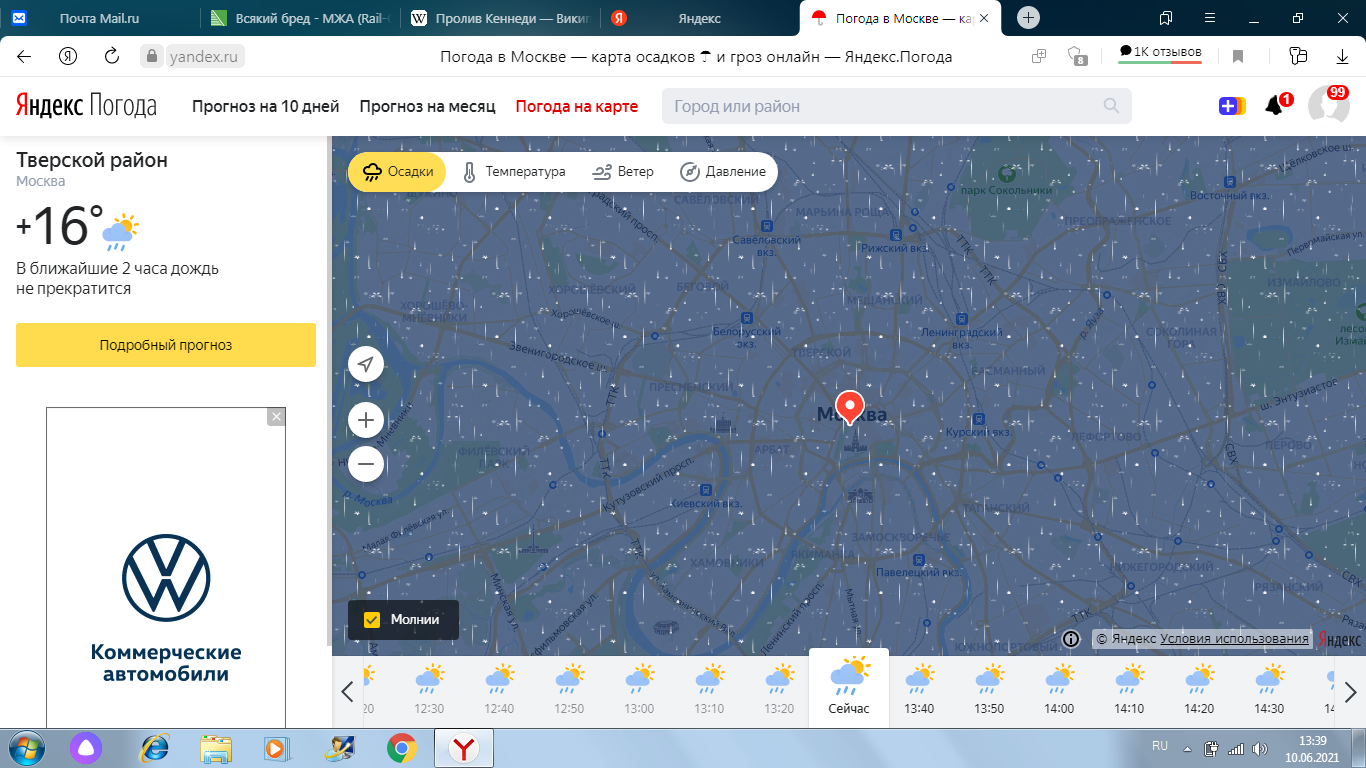The image size is (1366, 768).
Task: Click the Подробный прогноз button
Action: pos(166,345)
